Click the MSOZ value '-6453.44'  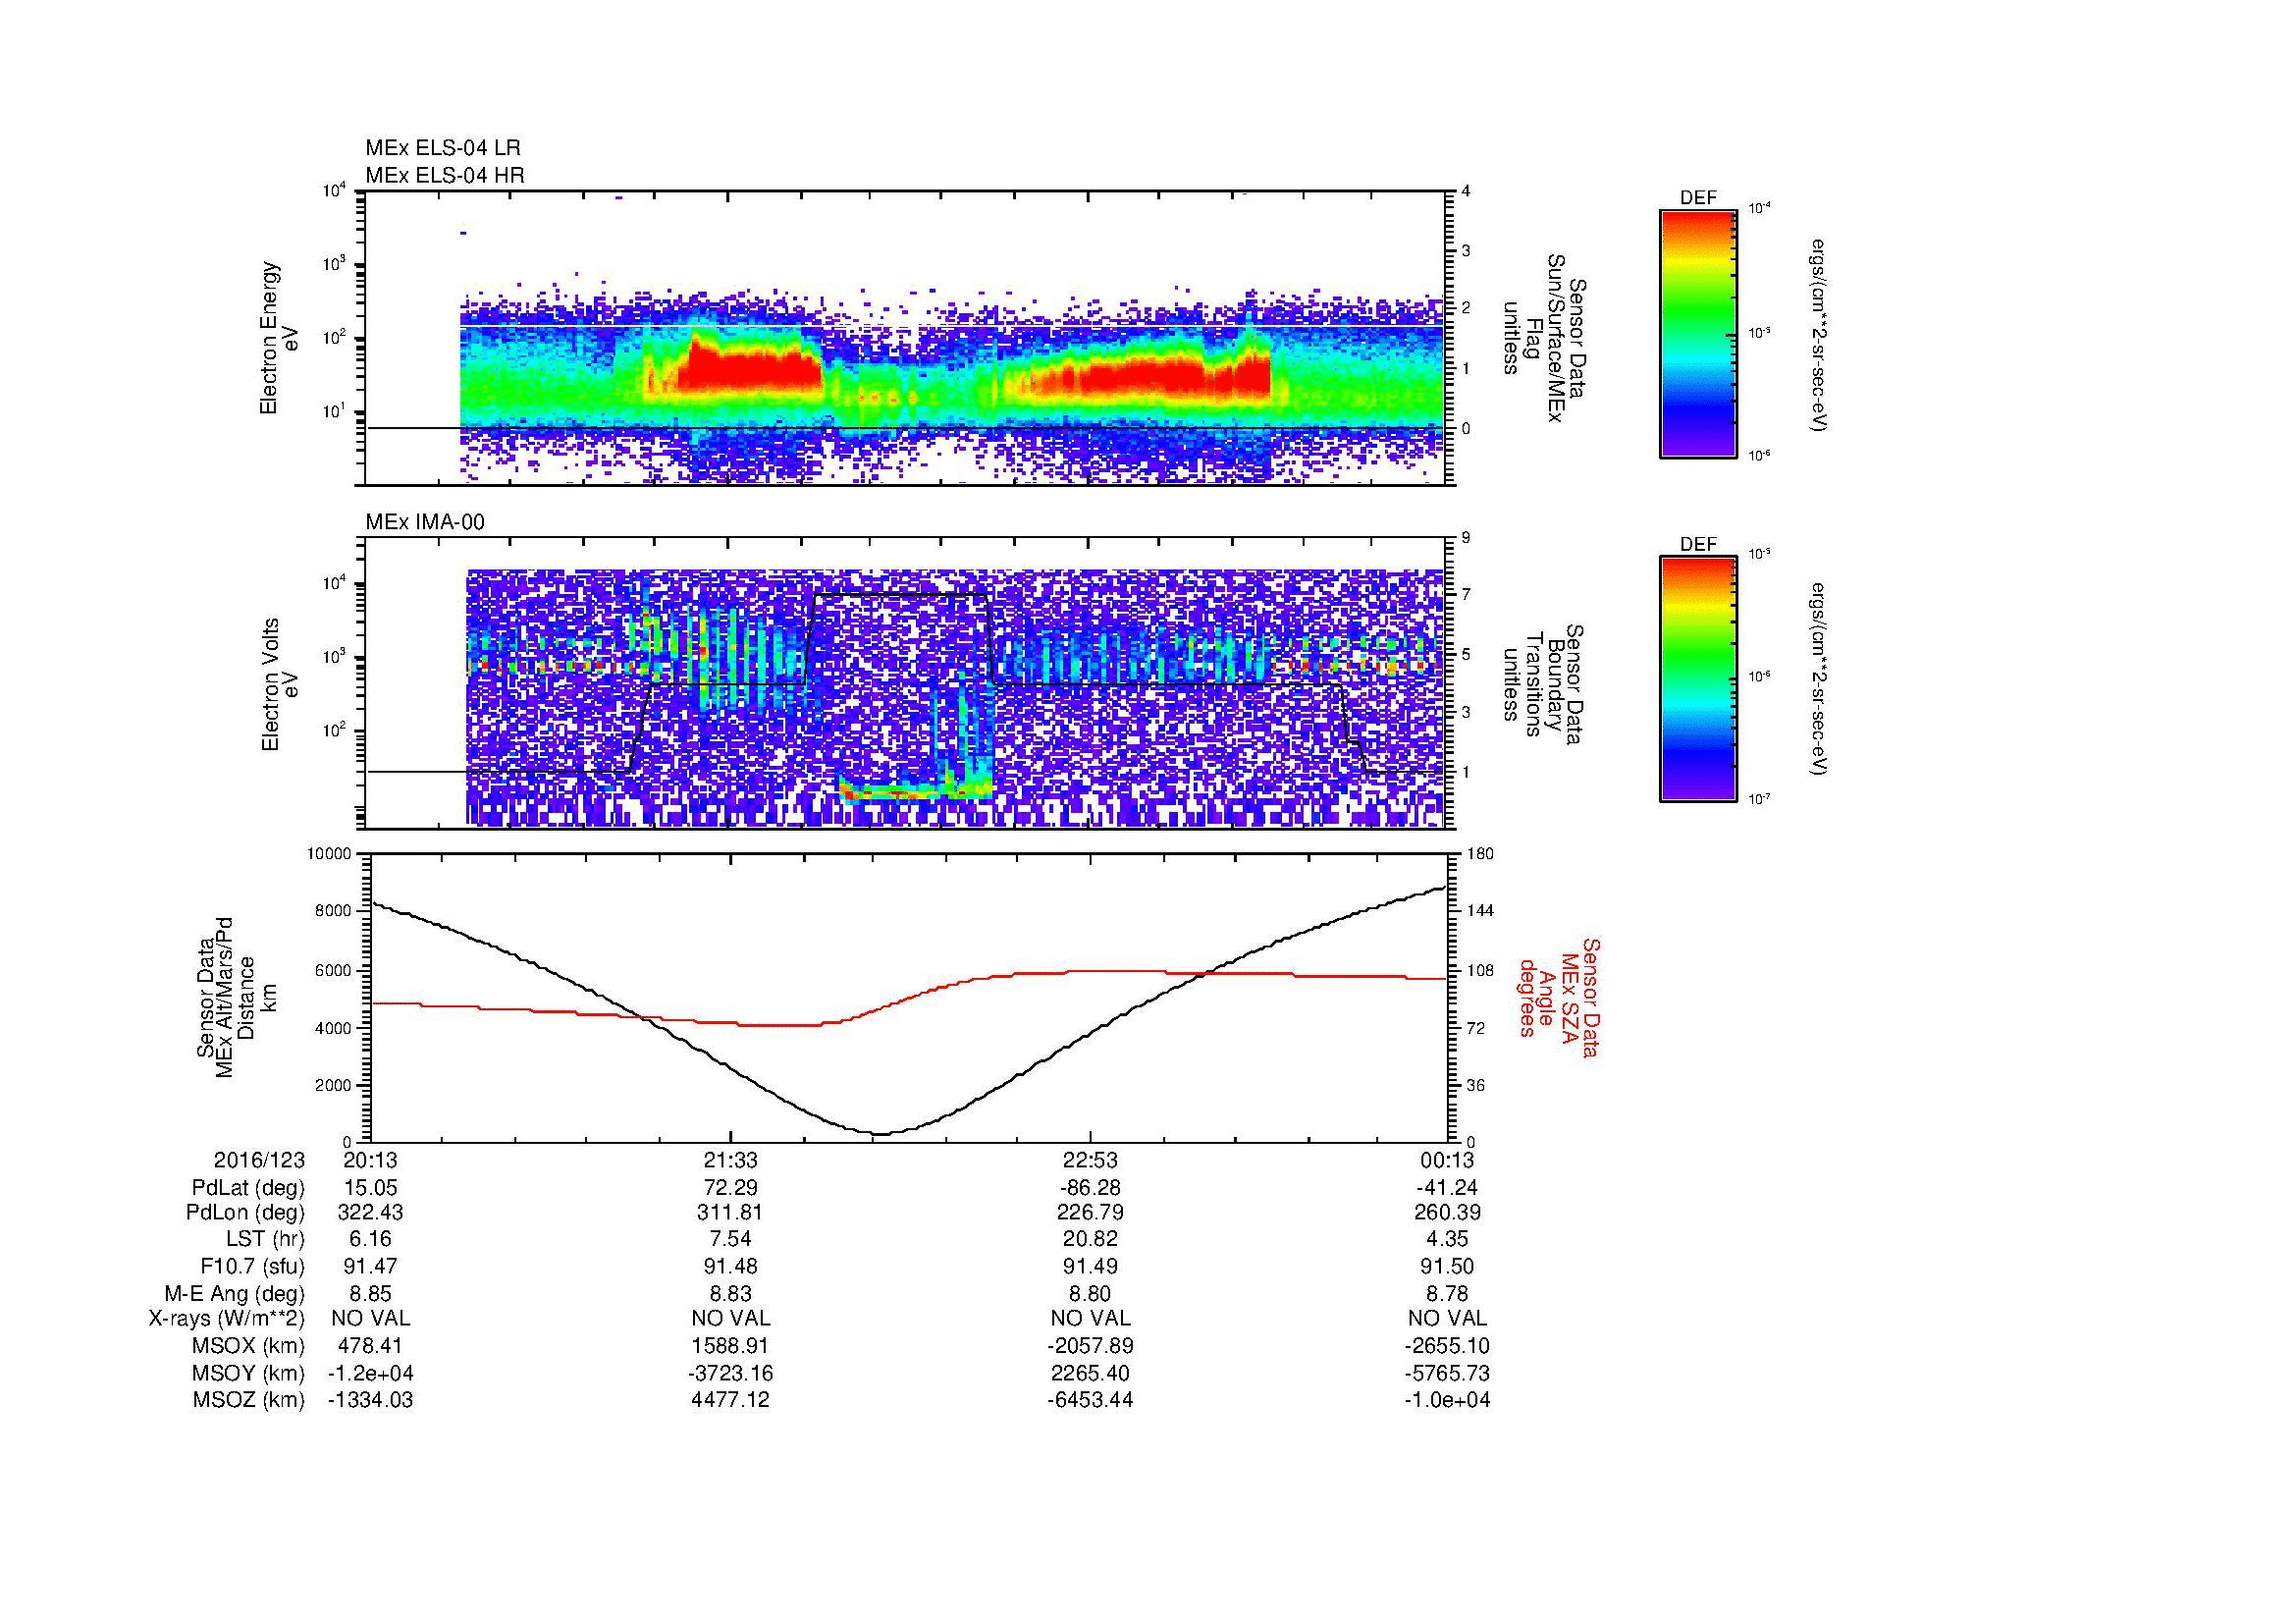click(1090, 1400)
